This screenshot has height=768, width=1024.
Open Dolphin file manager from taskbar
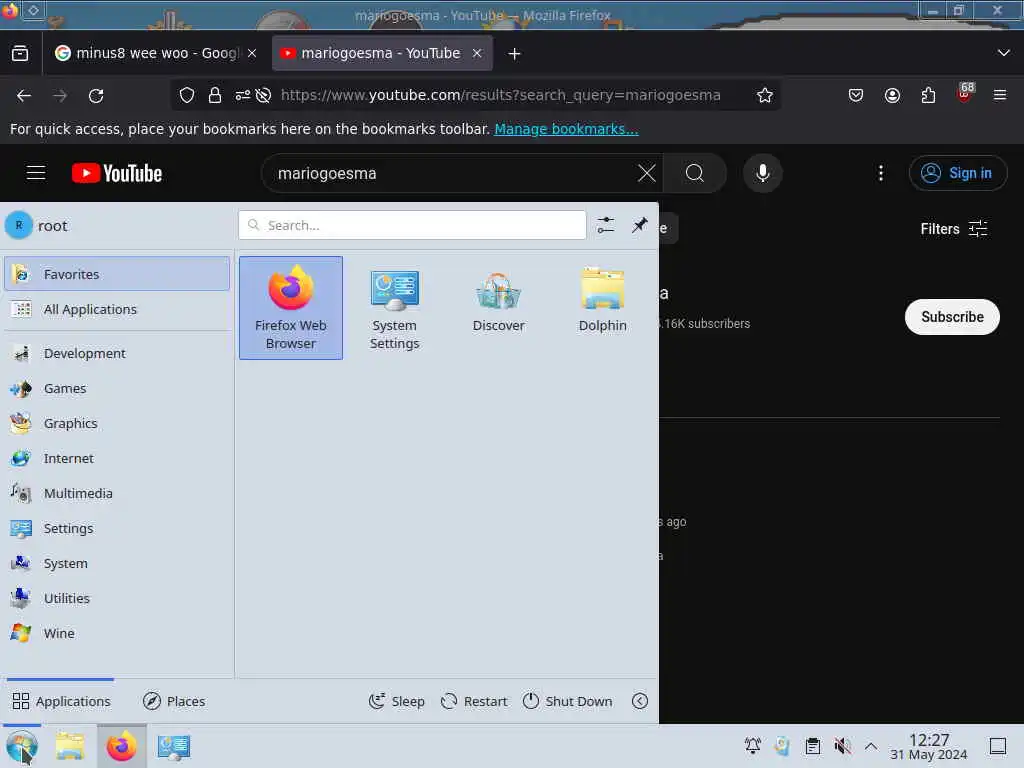[70, 747]
